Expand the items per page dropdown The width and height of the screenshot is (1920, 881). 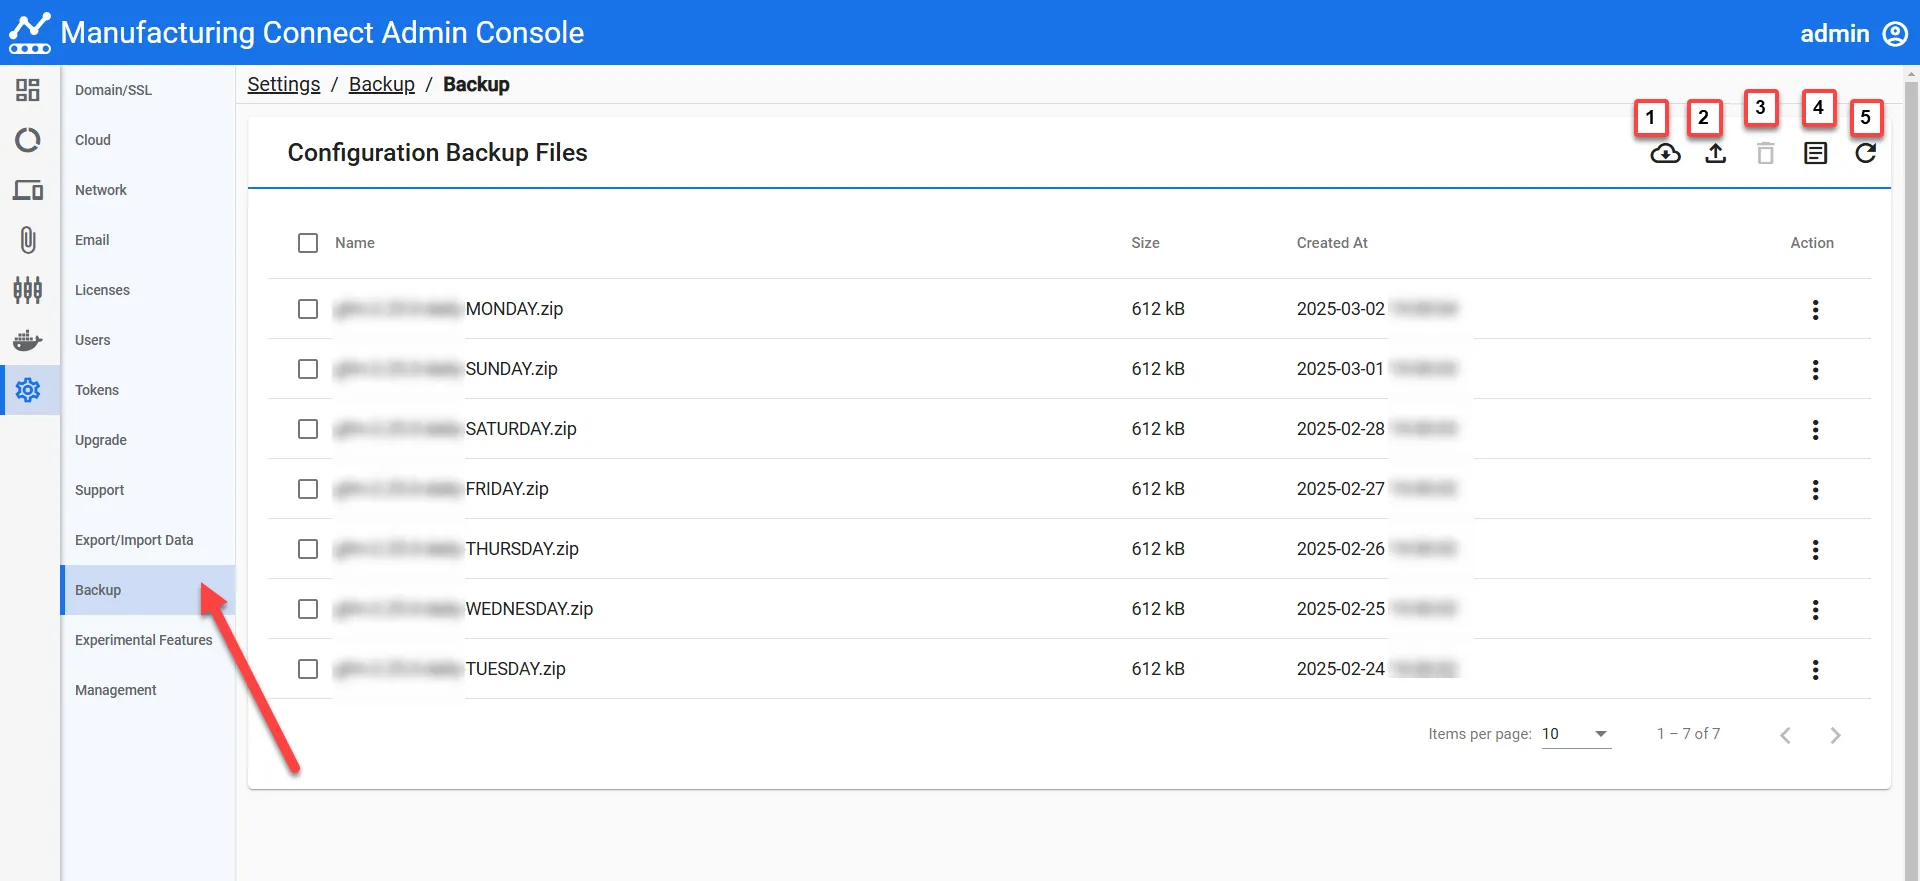tap(1576, 734)
